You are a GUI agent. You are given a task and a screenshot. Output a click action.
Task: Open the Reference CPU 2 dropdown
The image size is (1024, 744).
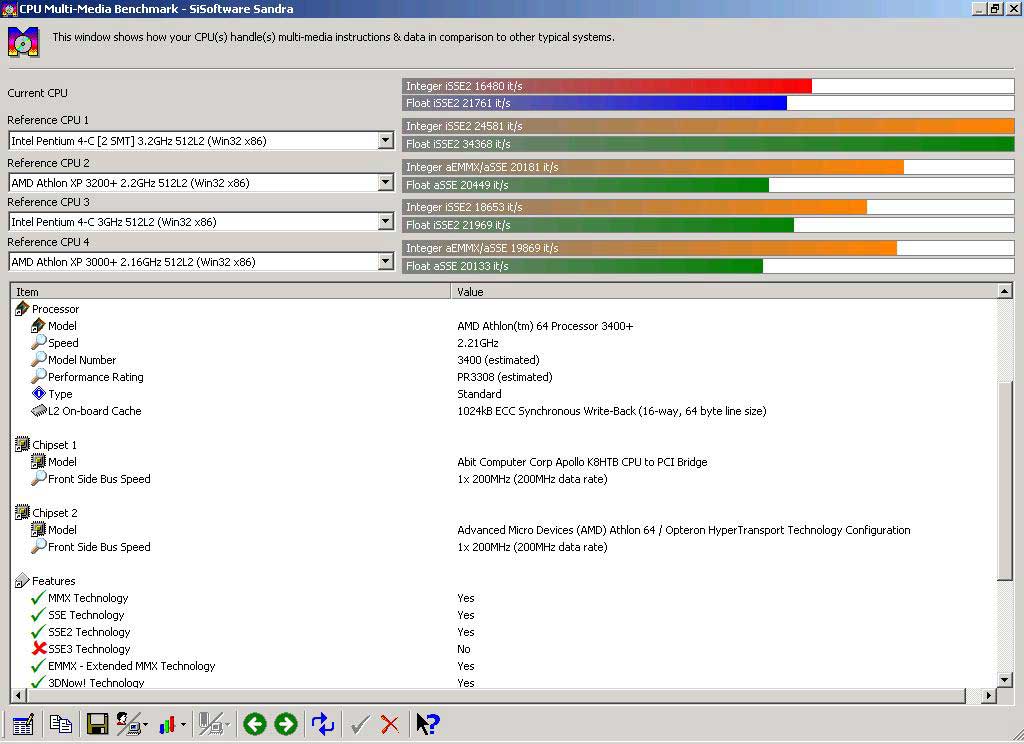(385, 182)
